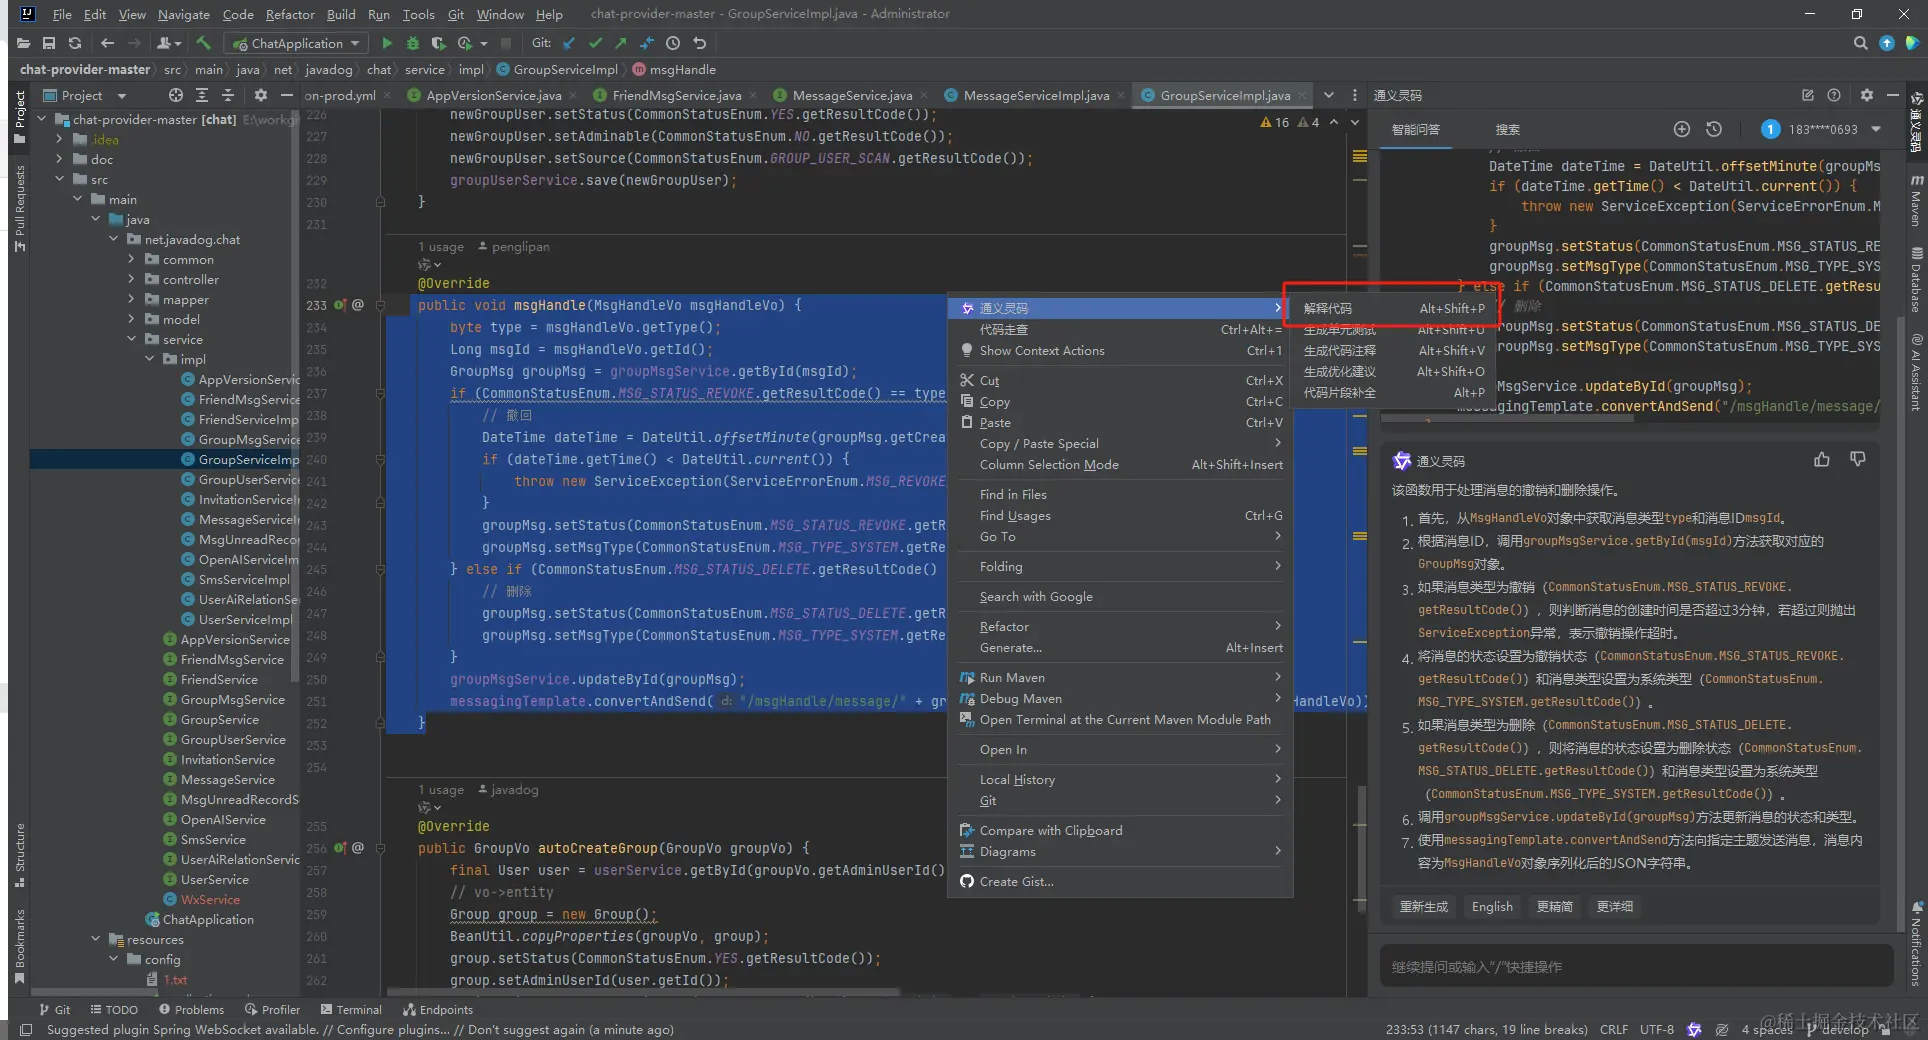Collapse the src folder in project tree
The width and height of the screenshot is (1928, 1040).
click(x=60, y=179)
